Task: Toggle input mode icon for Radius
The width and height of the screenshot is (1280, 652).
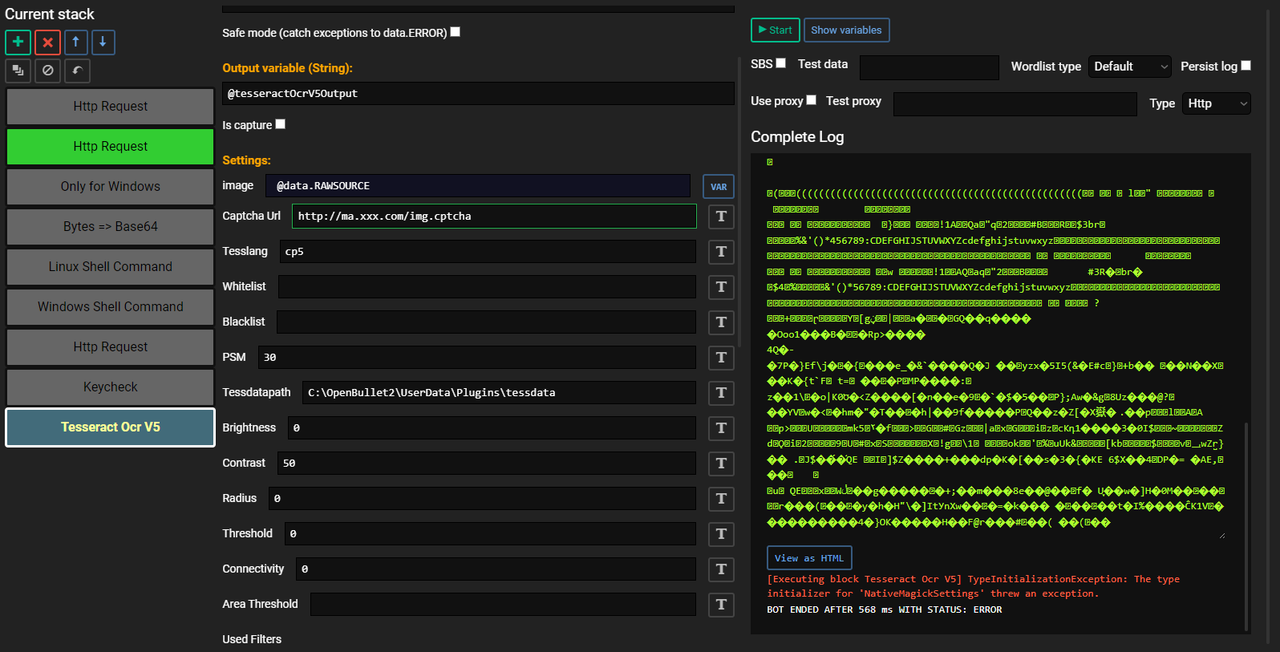Action: pos(721,498)
